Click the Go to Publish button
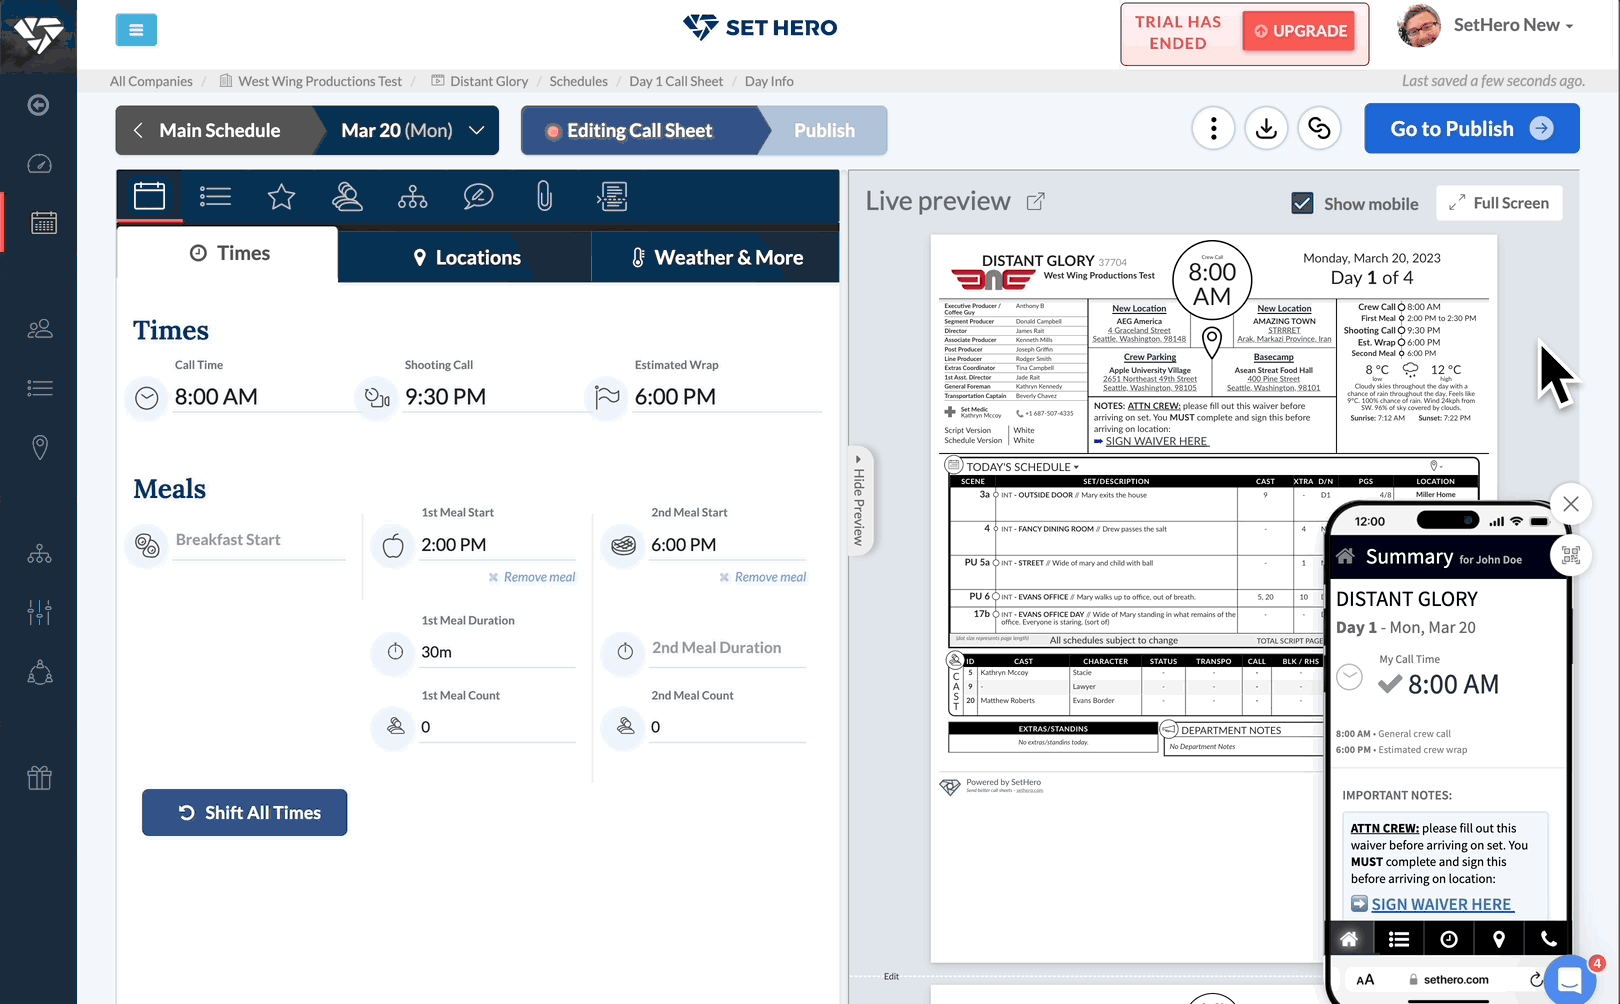Image resolution: width=1620 pixels, height=1004 pixels. [x=1472, y=128]
